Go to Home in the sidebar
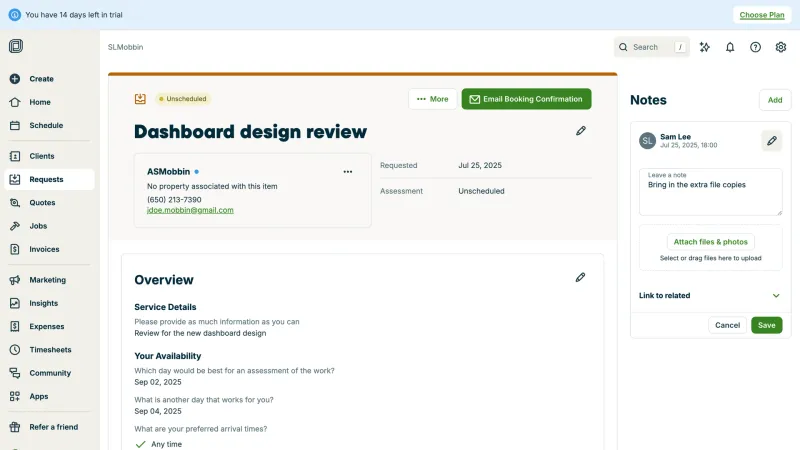Image resolution: width=800 pixels, height=450 pixels. tap(49, 102)
